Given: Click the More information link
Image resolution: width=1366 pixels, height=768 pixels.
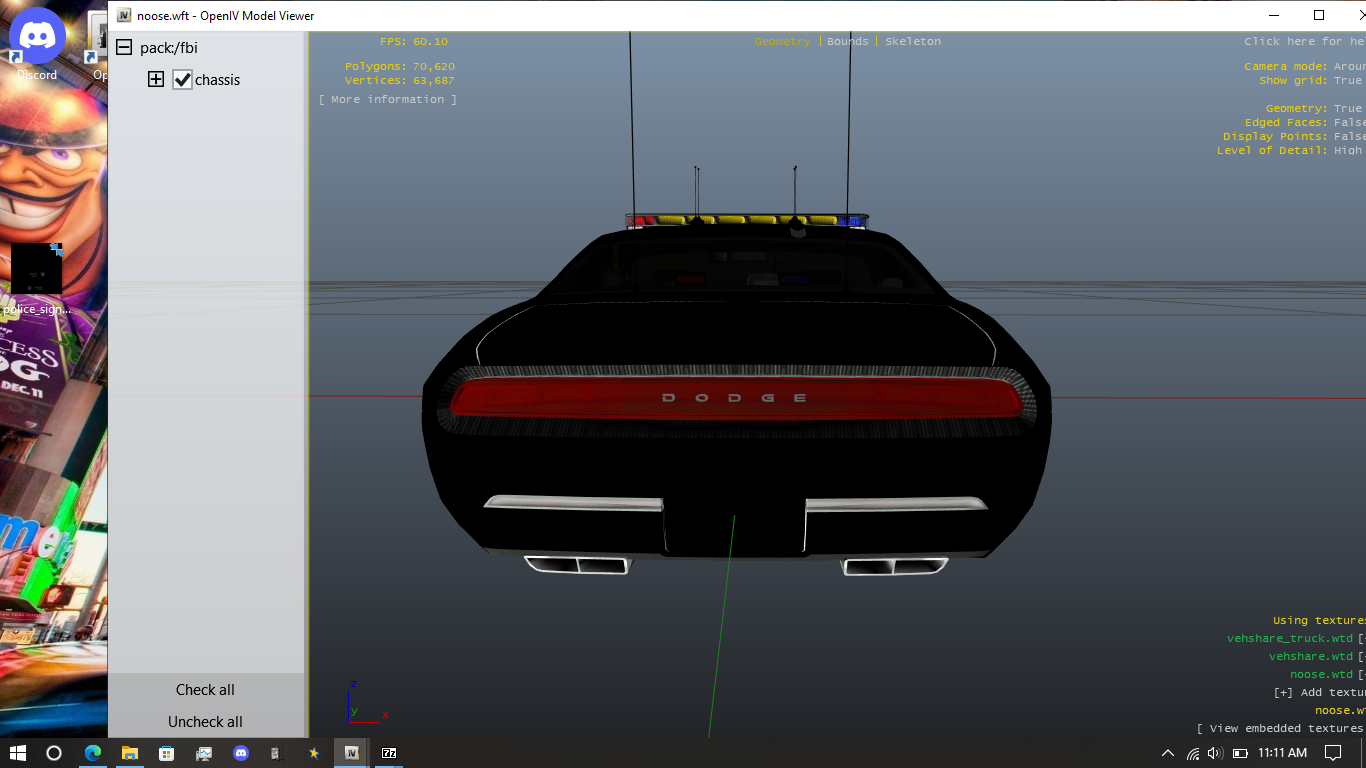Looking at the screenshot, I should click(387, 100).
